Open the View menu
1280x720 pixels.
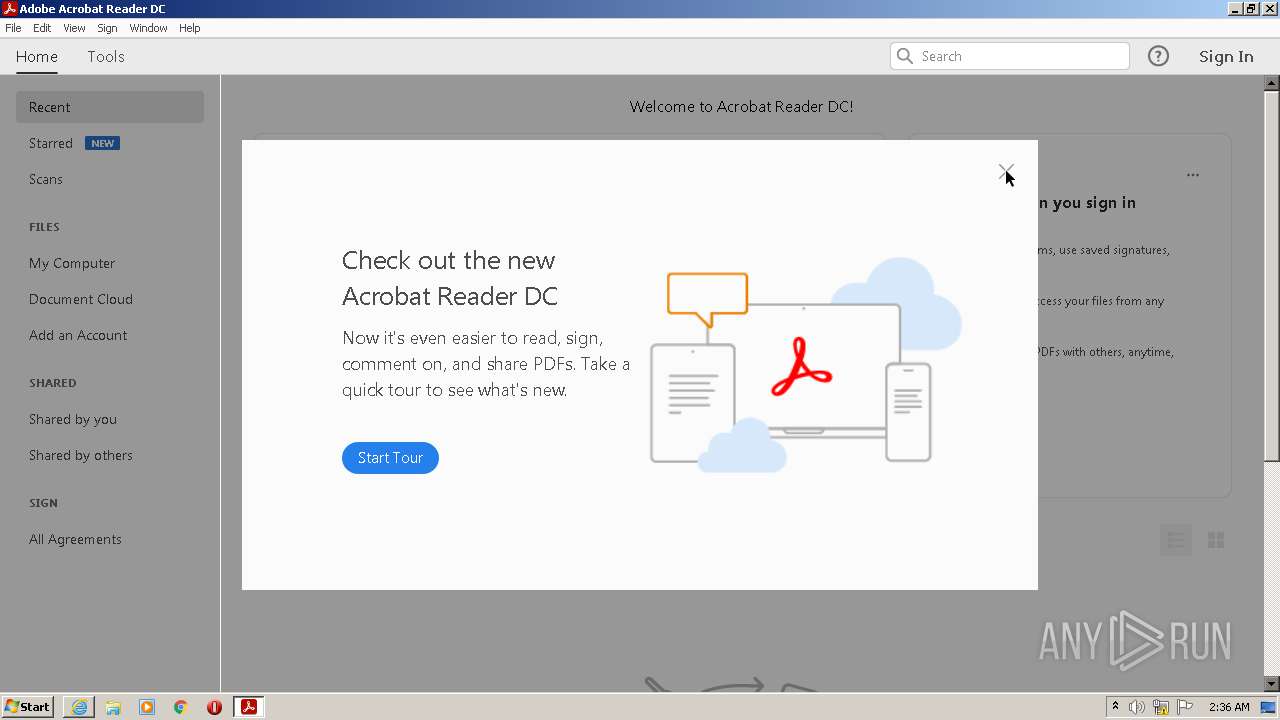click(x=75, y=28)
